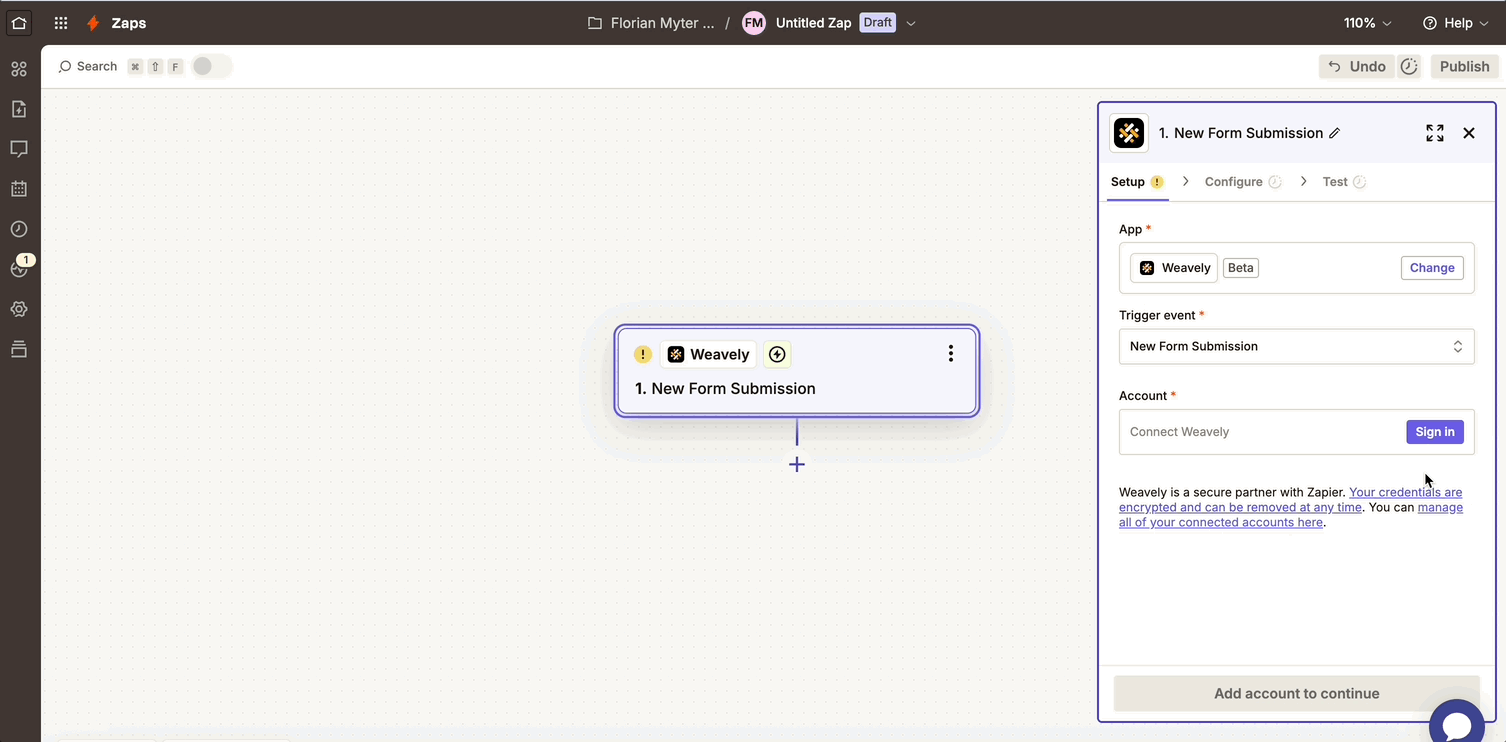The height and width of the screenshot is (742, 1506).
Task: Click the FM user avatar
Action: click(754, 23)
